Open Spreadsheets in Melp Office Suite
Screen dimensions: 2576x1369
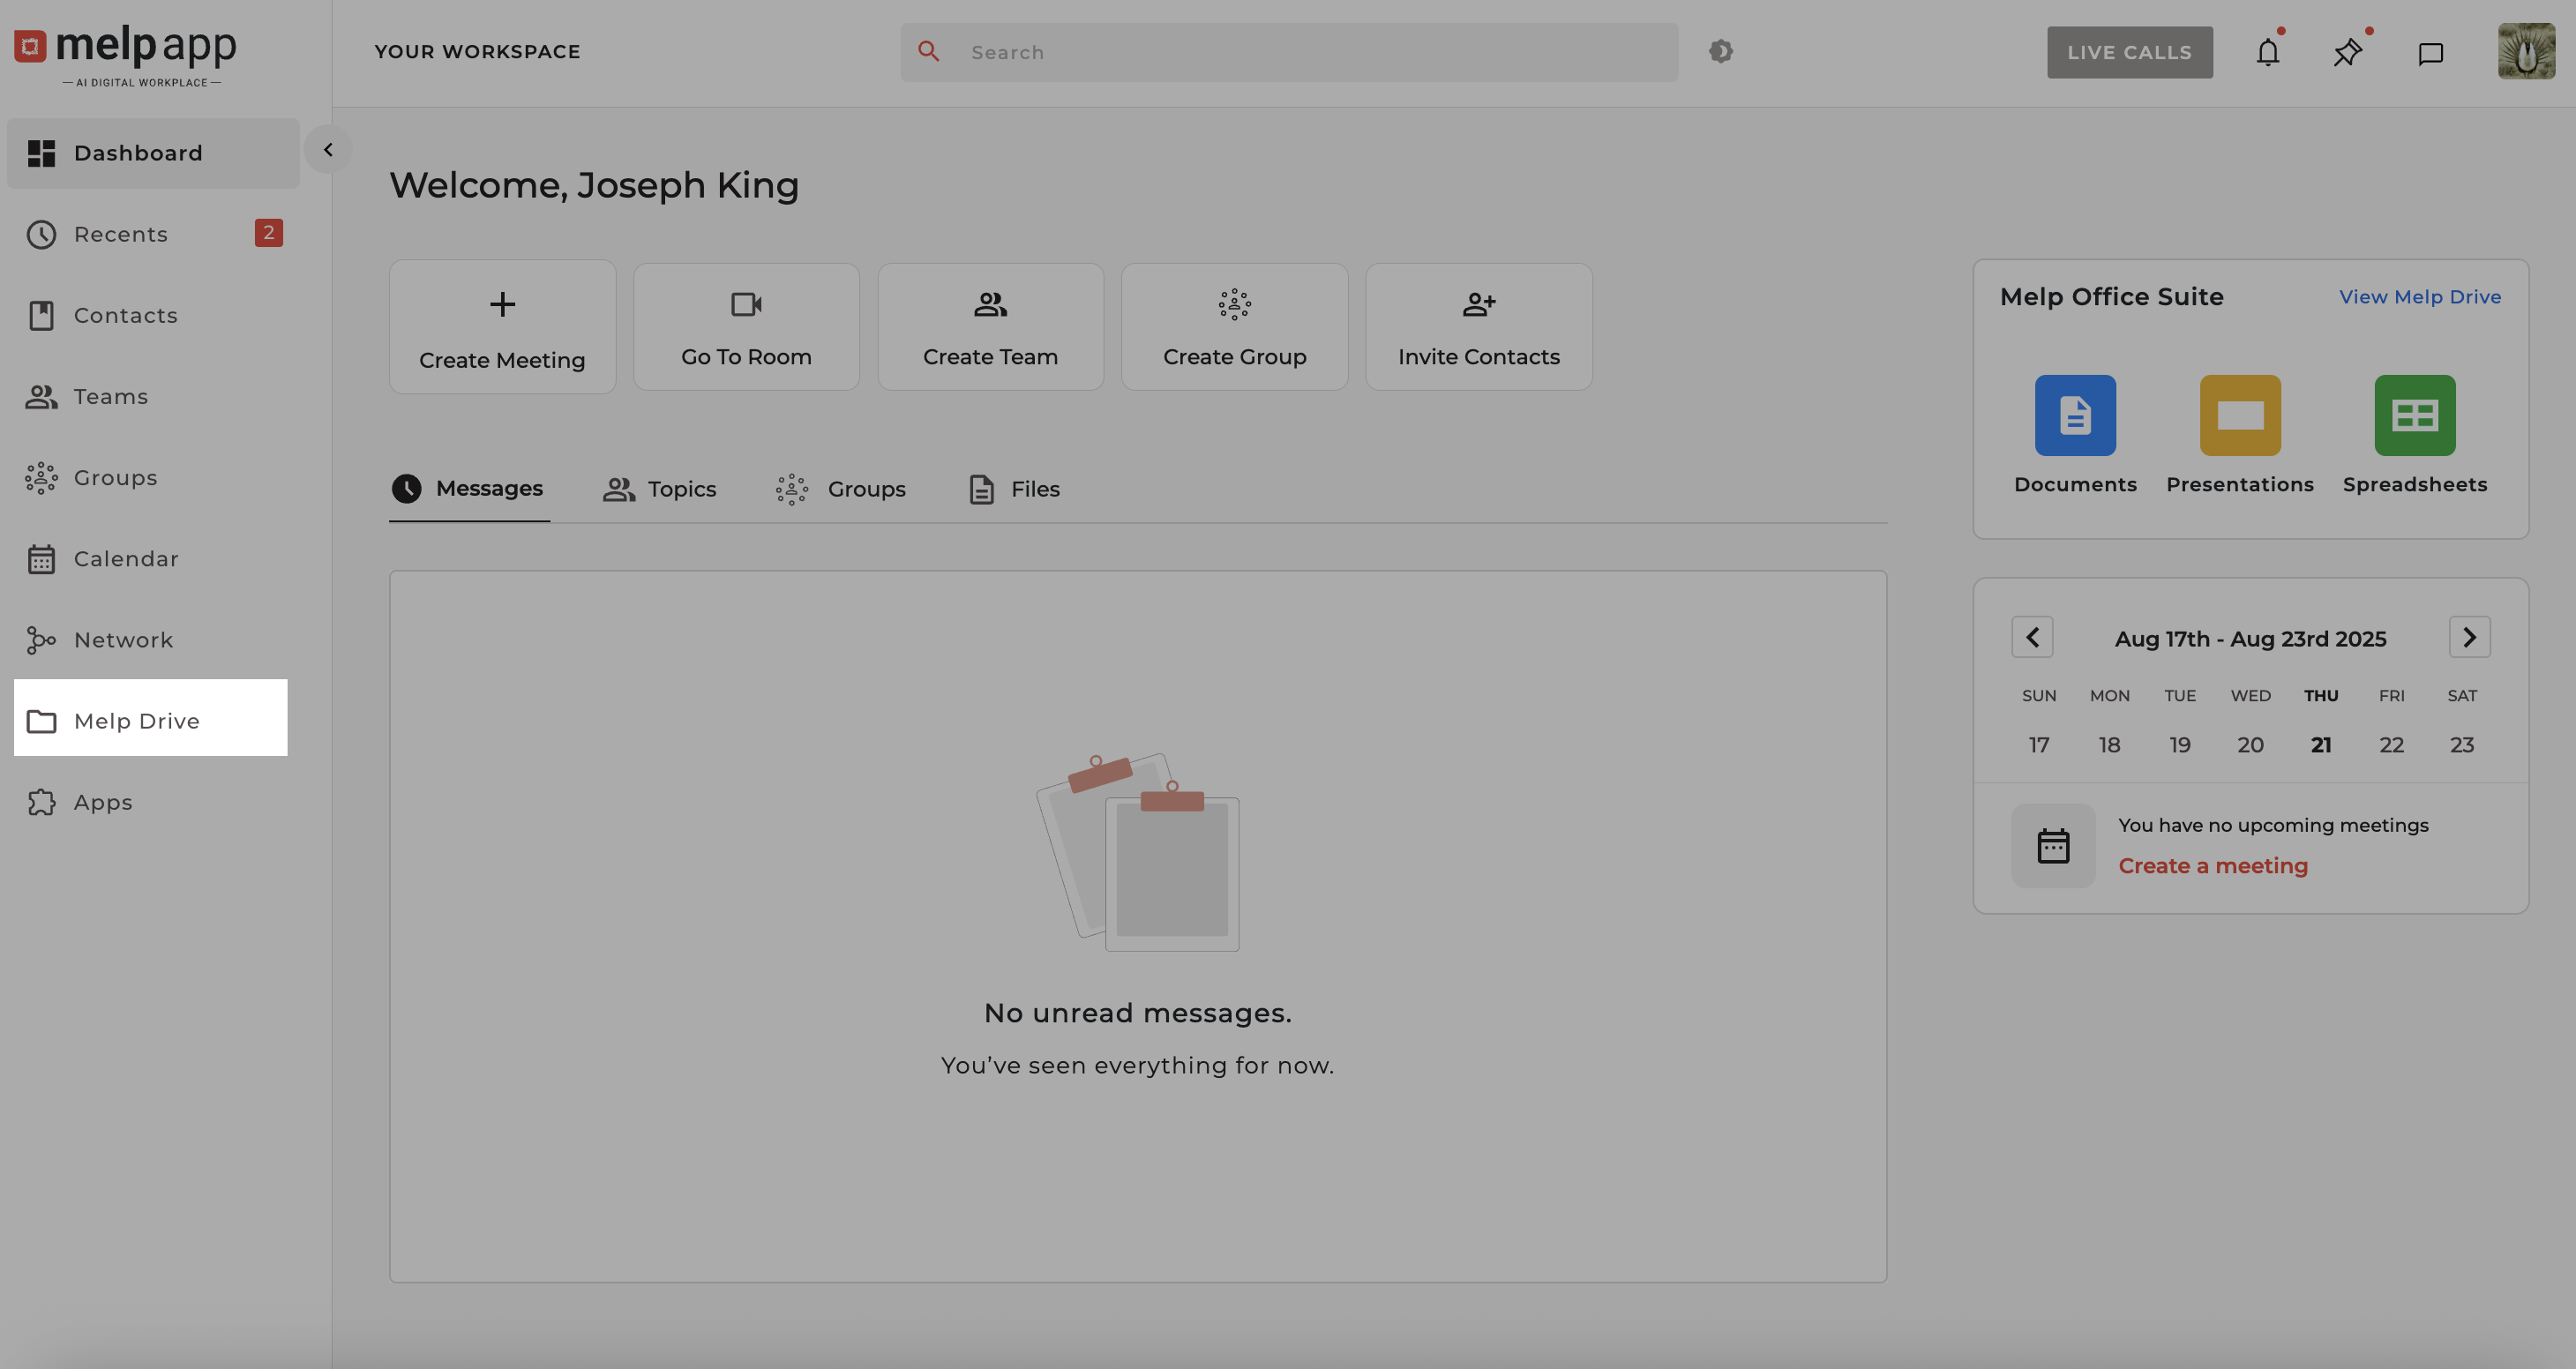2413,416
